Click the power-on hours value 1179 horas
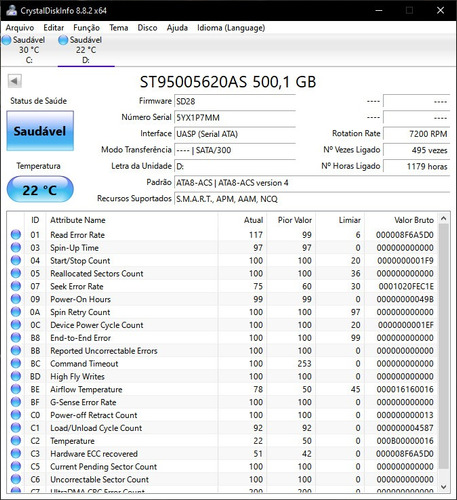This screenshot has width=457, height=500. point(416,166)
